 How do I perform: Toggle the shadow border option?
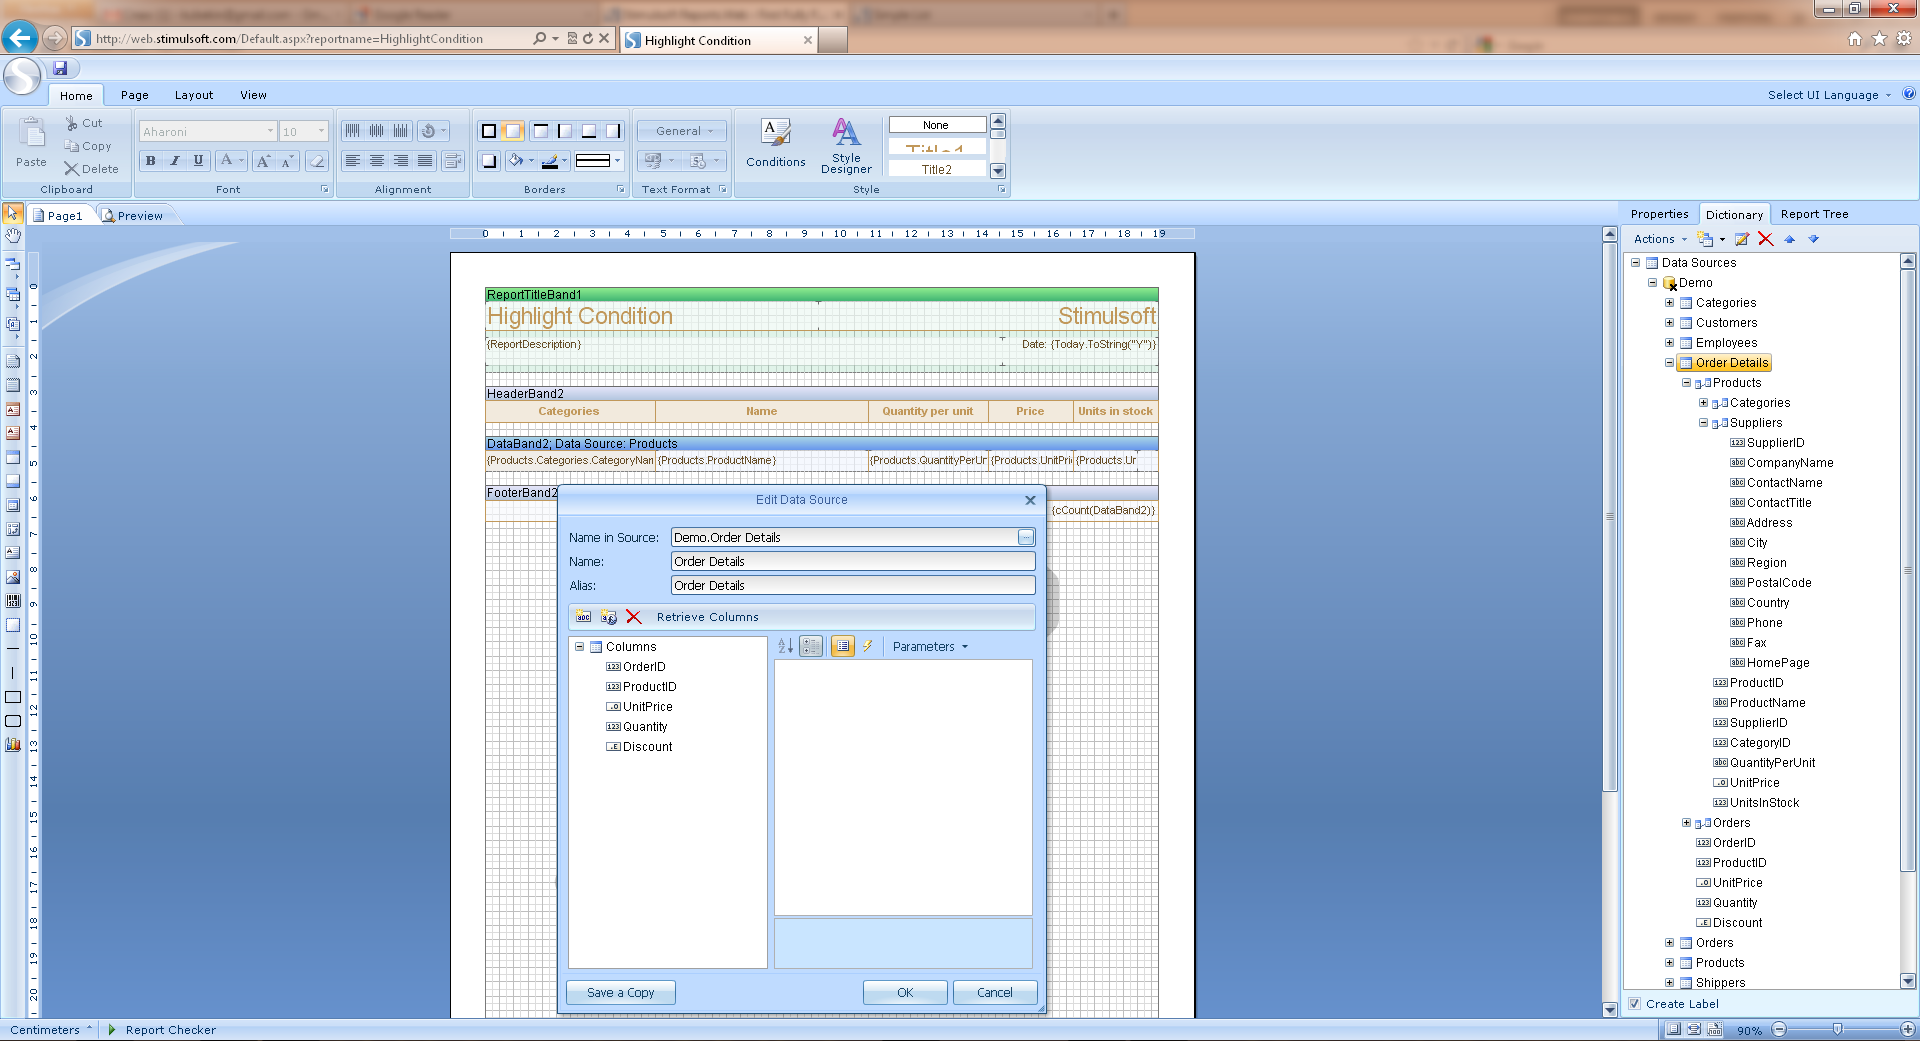[x=489, y=161]
